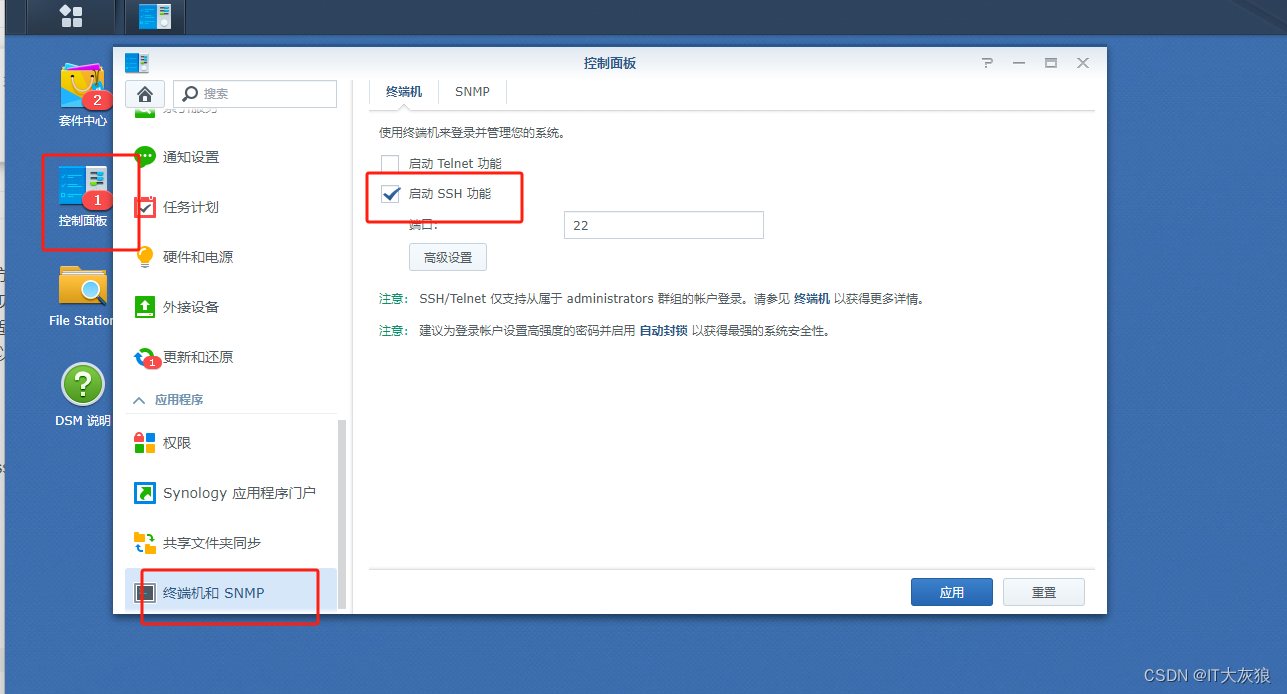The image size is (1287, 694).
Task: Click the Shared Folder Sync icon
Action: (x=145, y=543)
